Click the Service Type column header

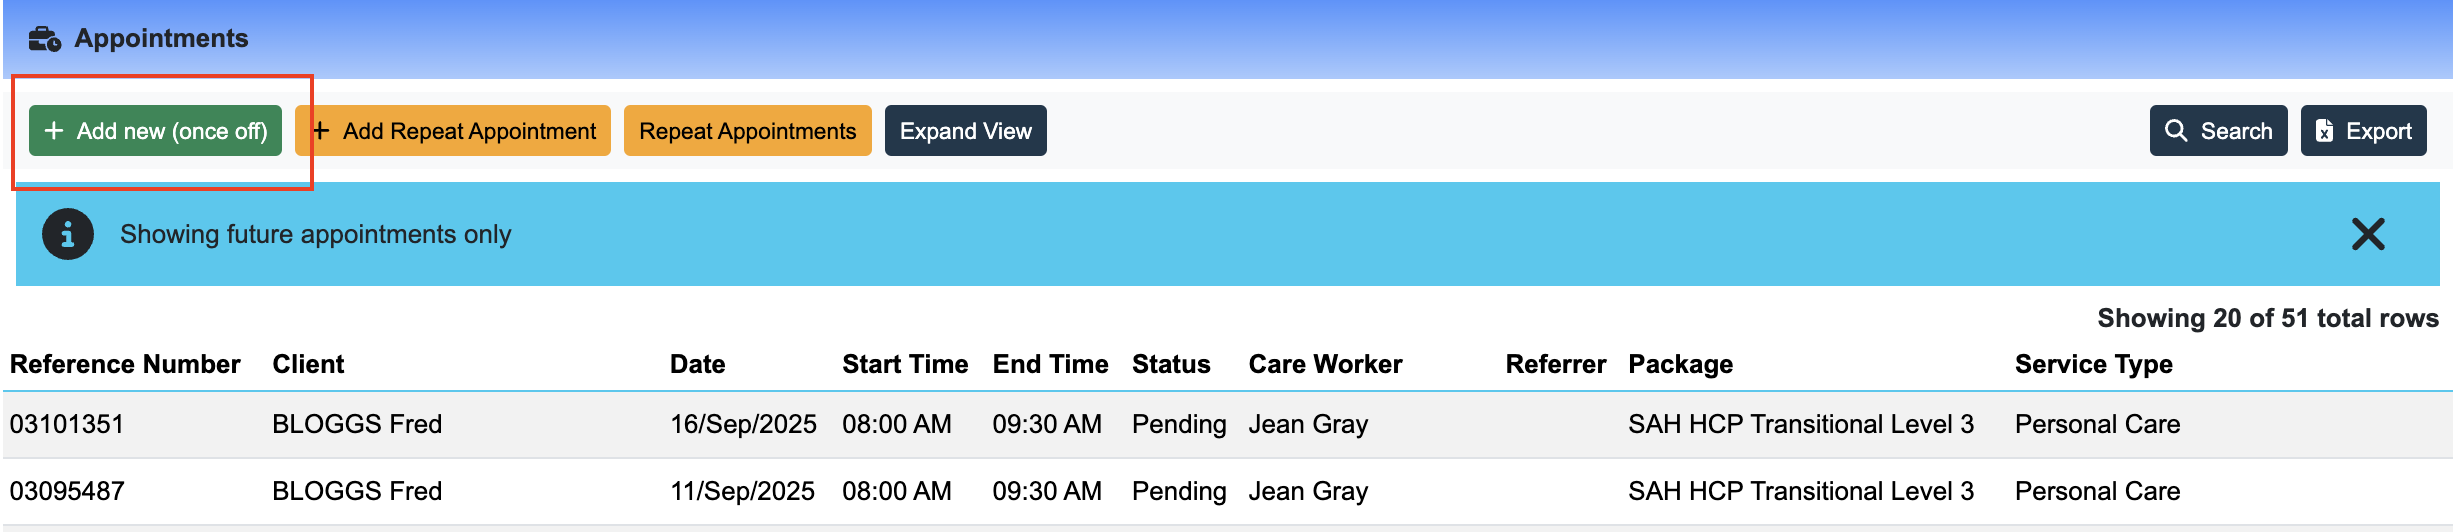pyautogui.click(x=2093, y=364)
